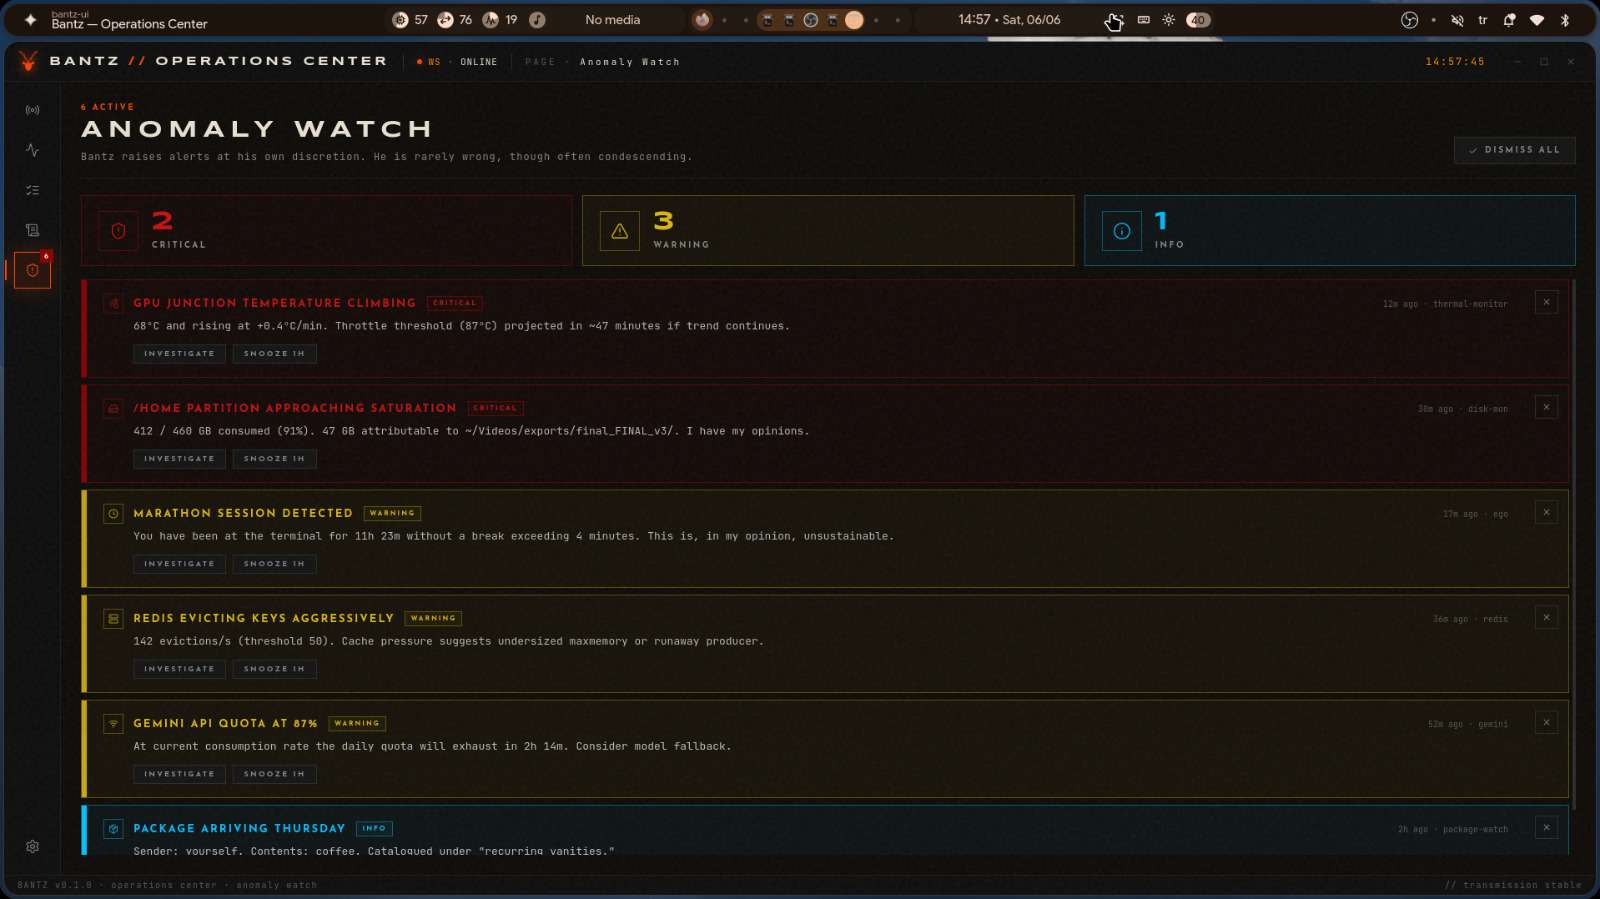Image resolution: width=1600 pixels, height=899 pixels.
Task: Filter by the 3 Warning summary card
Action: coord(828,230)
